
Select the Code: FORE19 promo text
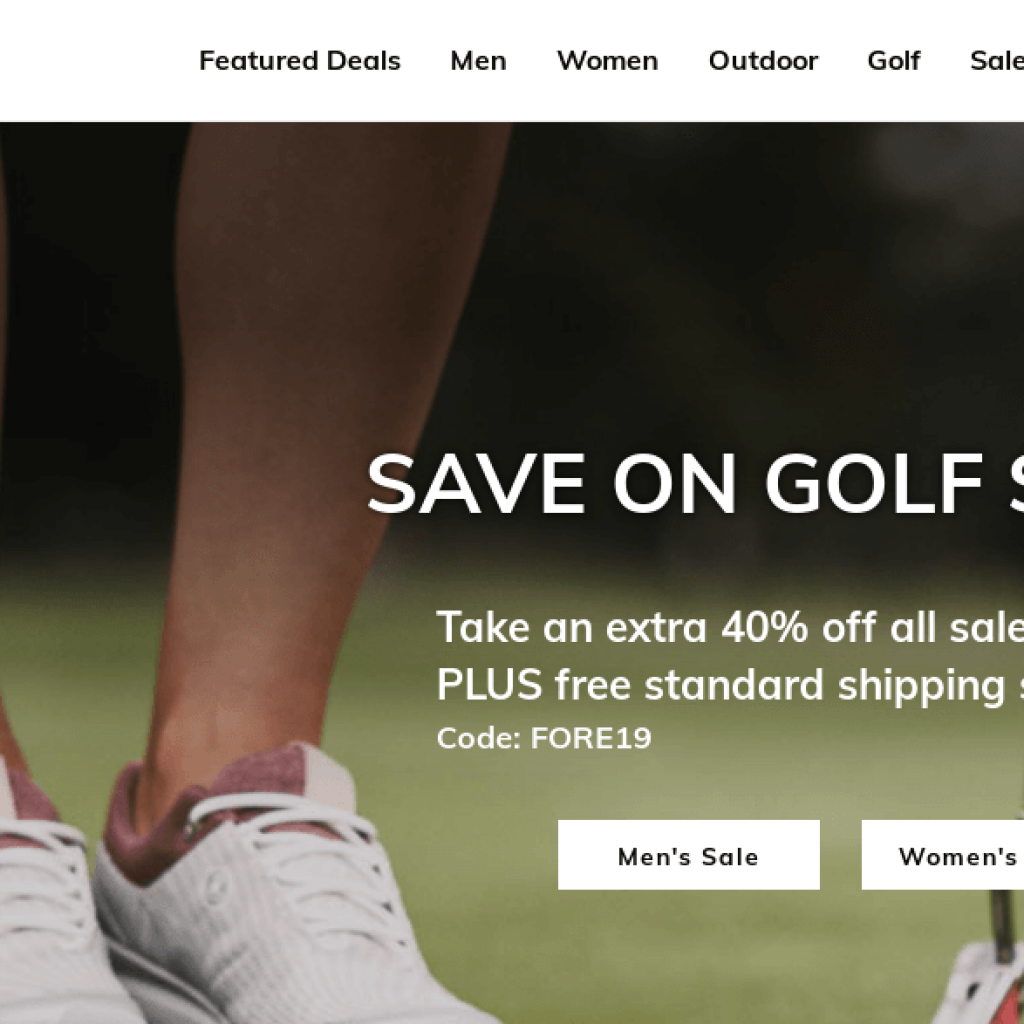tap(544, 738)
